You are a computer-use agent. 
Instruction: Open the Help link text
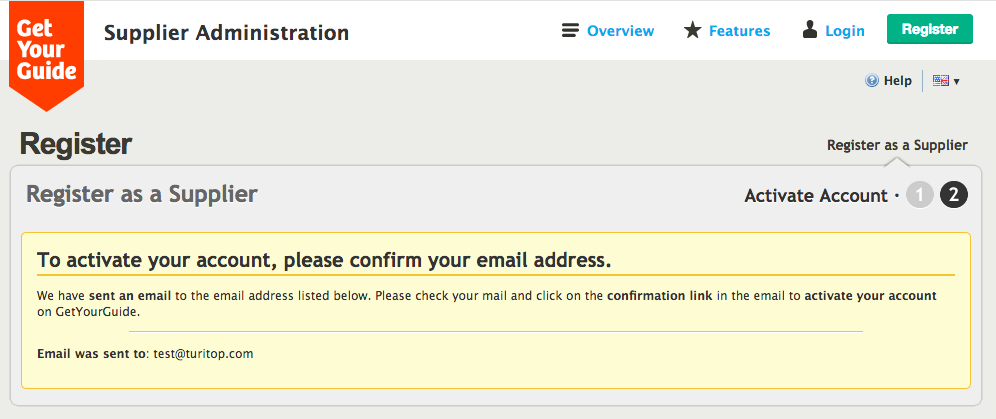898,81
